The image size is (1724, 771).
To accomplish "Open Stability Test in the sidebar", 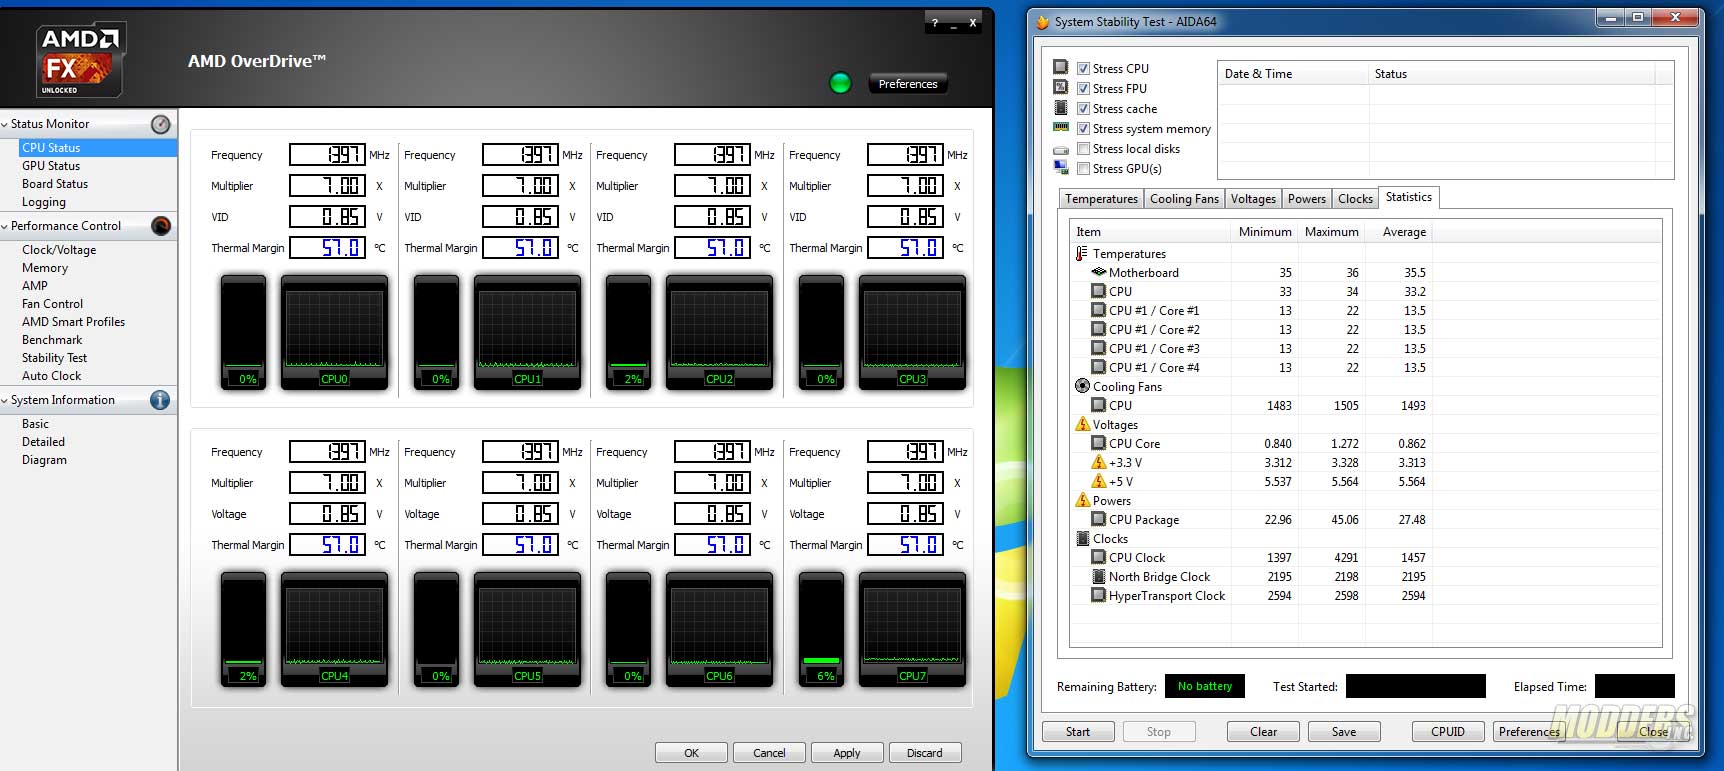I will click(x=54, y=358).
